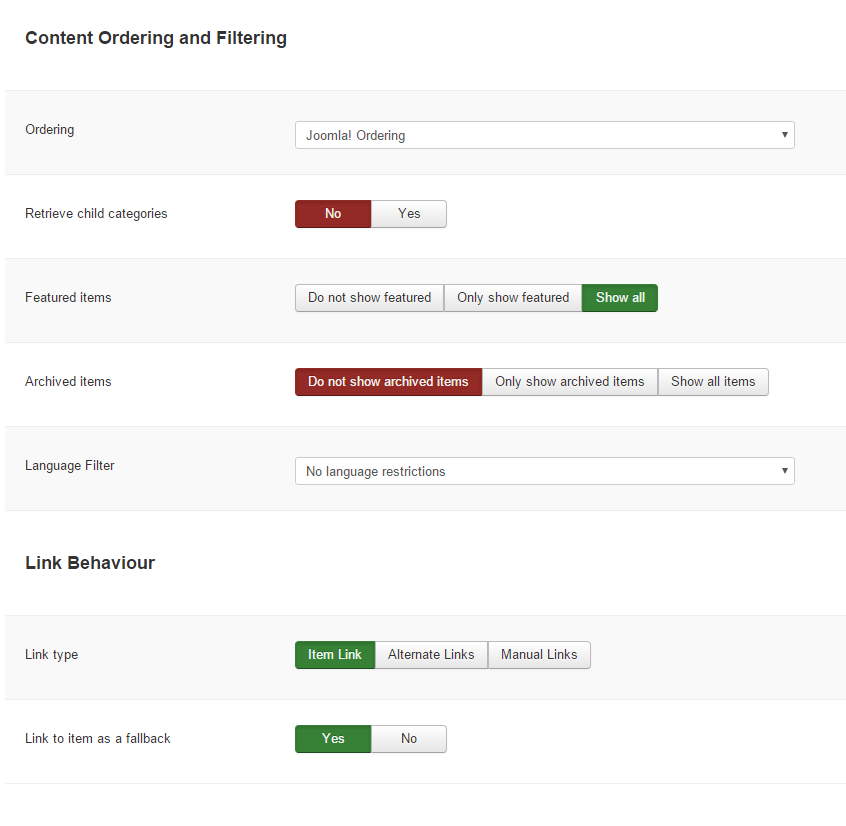Click No language restrictions select box
Image resolution: width=846 pixels, height=826 pixels.
(544, 471)
